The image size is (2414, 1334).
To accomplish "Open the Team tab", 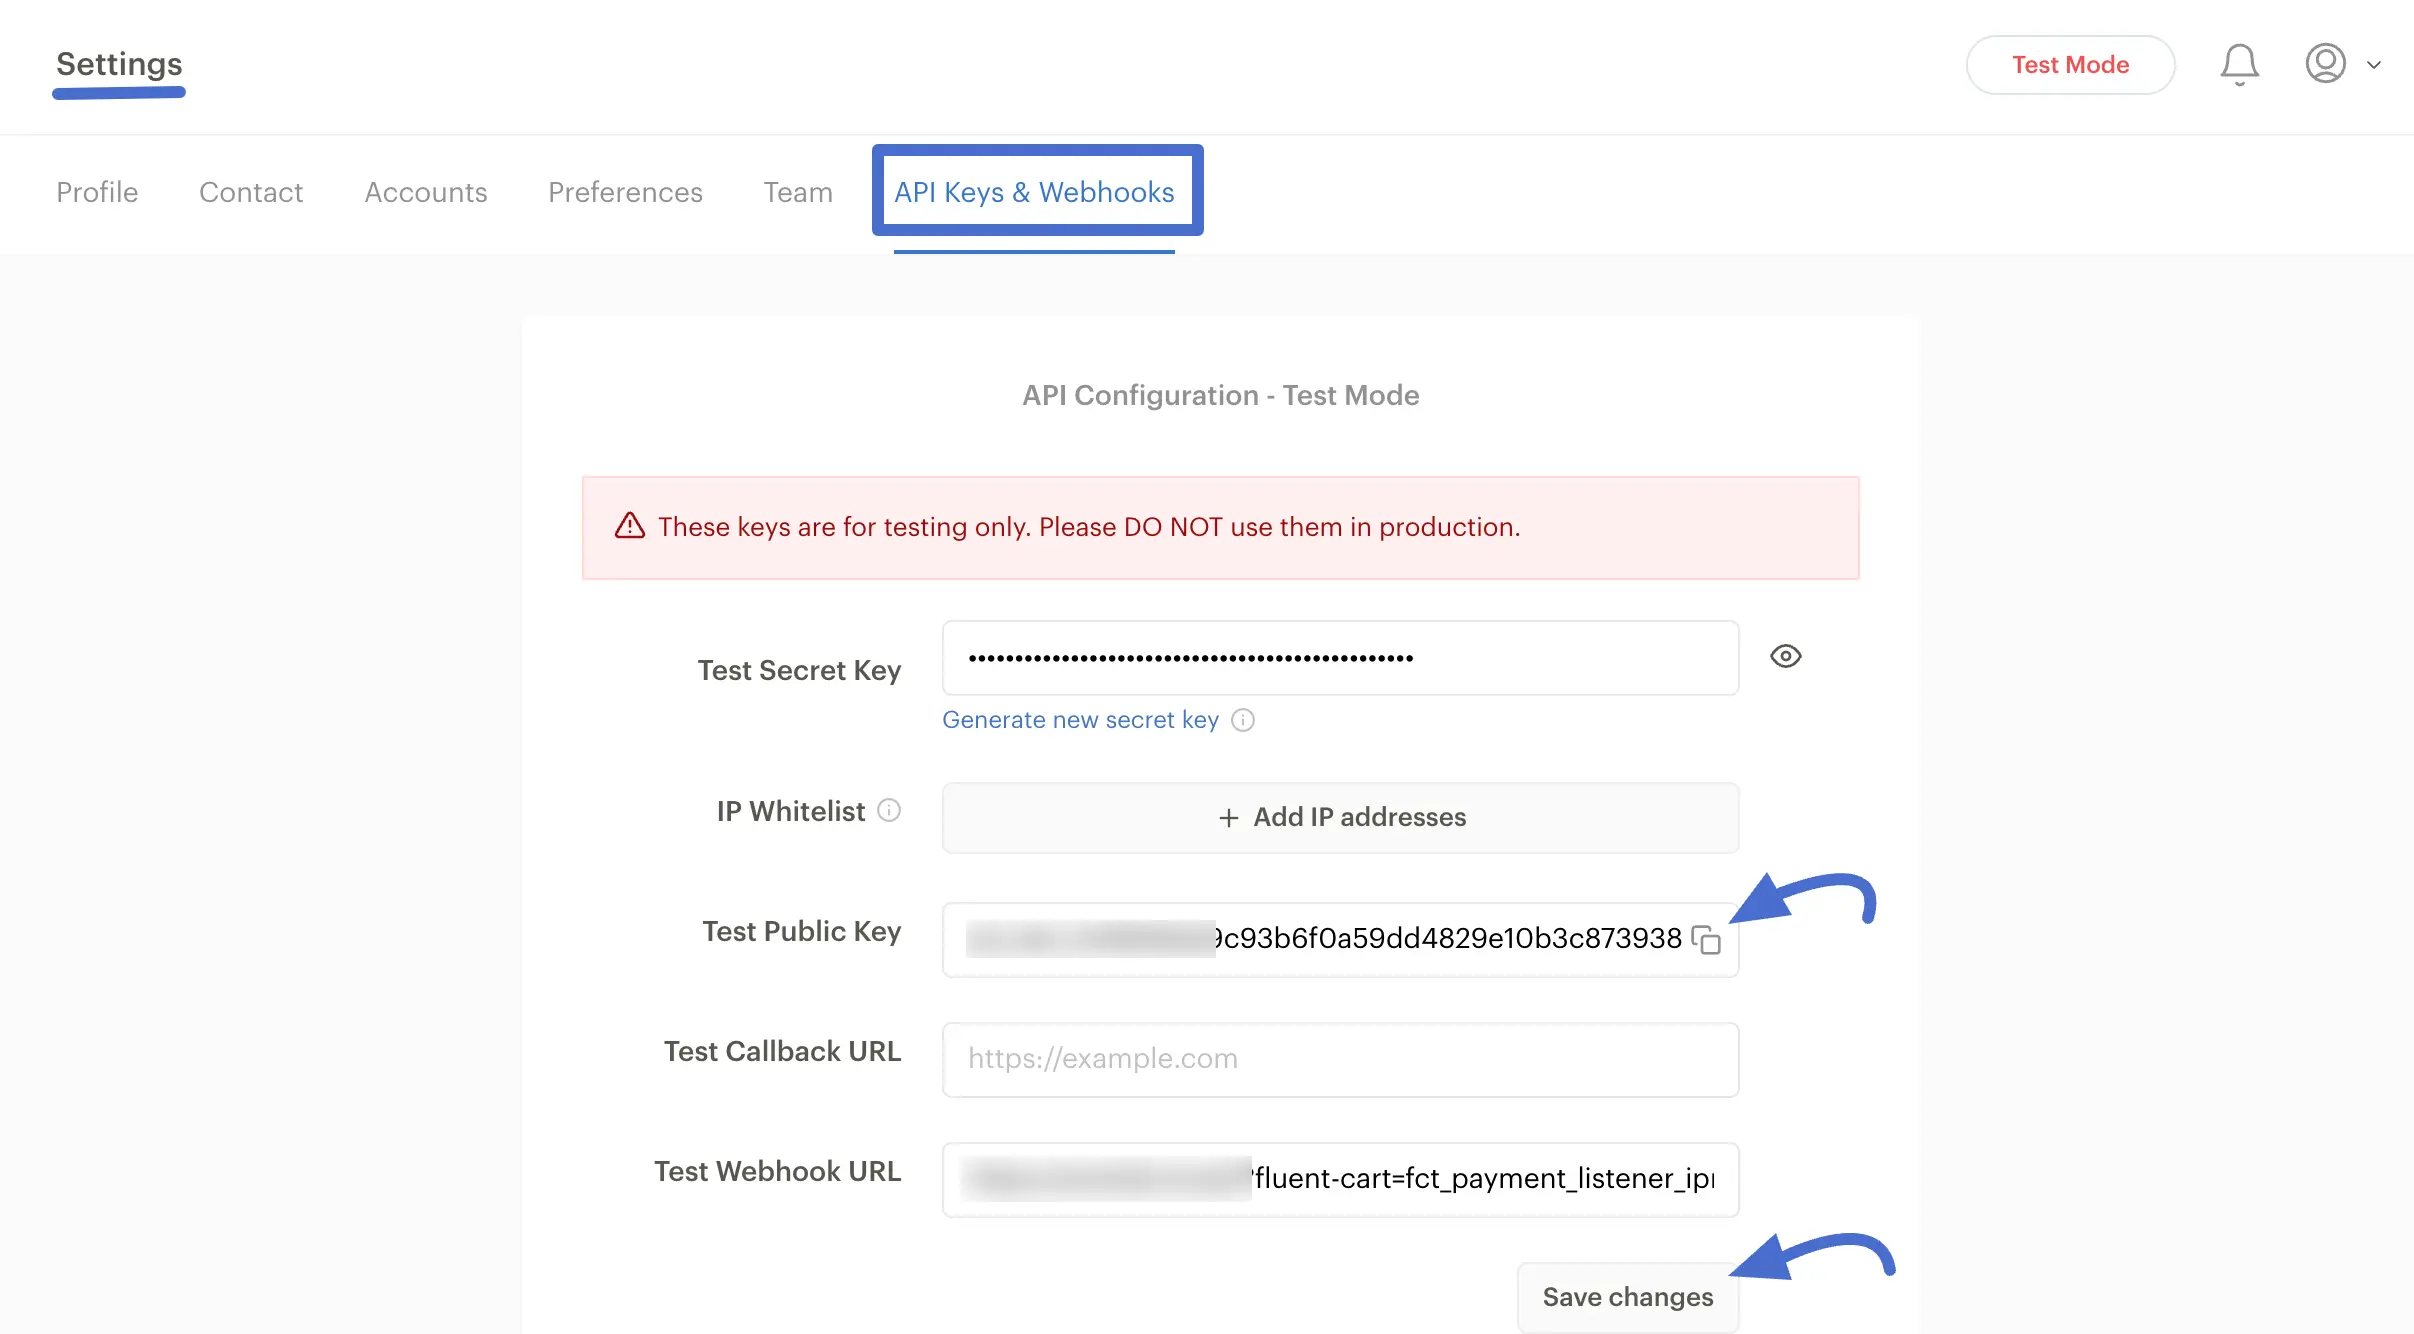I will [798, 192].
